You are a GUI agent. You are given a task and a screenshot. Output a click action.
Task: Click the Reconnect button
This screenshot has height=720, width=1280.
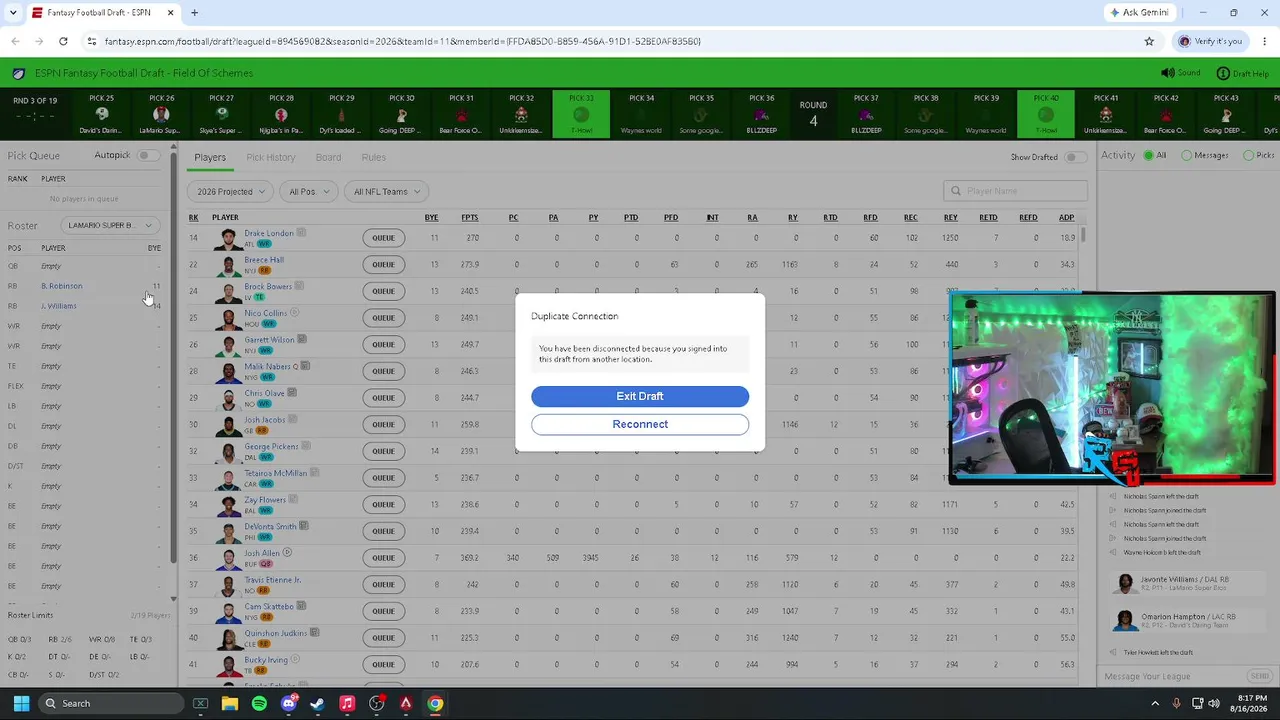click(x=640, y=424)
